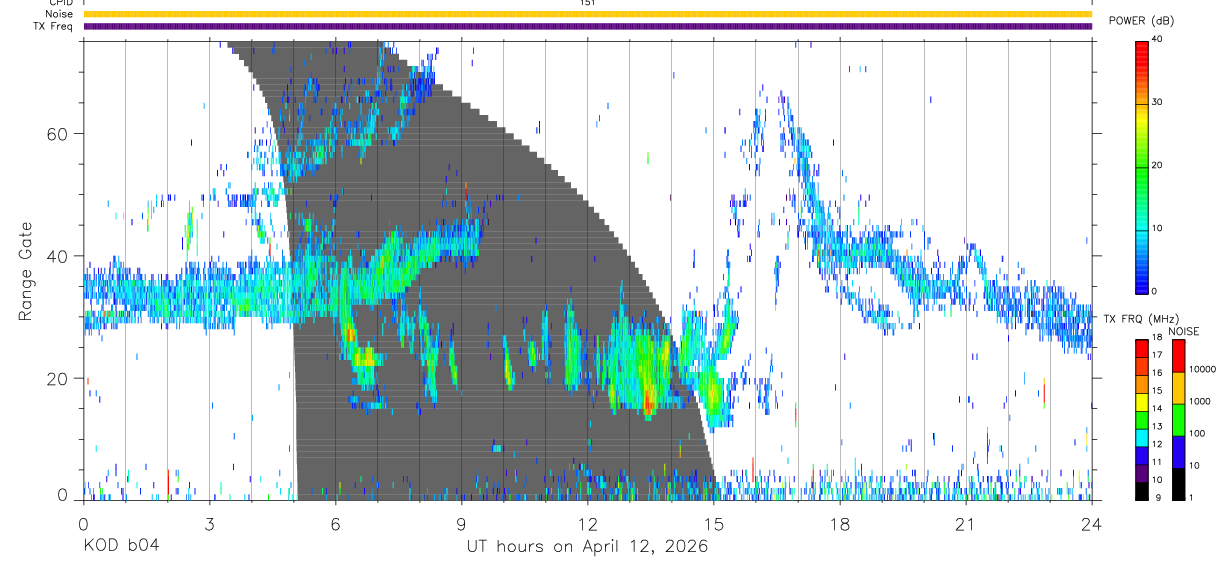The width and height of the screenshot is (1228, 567).
Task: Click the "14" tick on TX FRQ scale
Action: tap(1157, 409)
